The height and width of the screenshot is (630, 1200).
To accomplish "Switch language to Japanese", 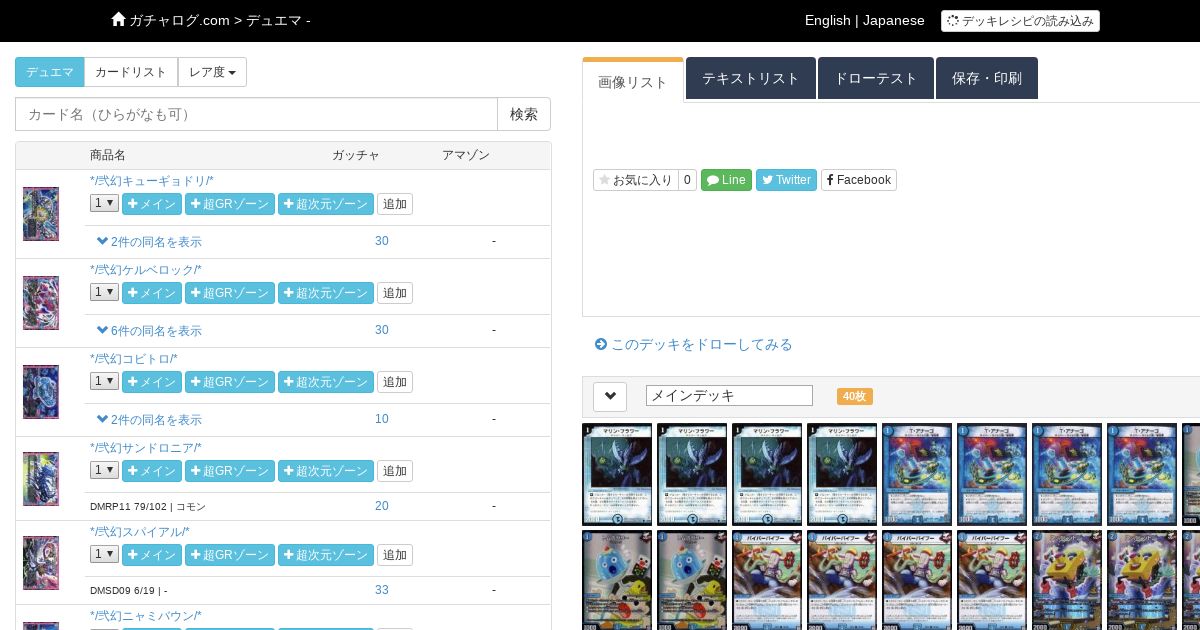I will coord(894,20).
